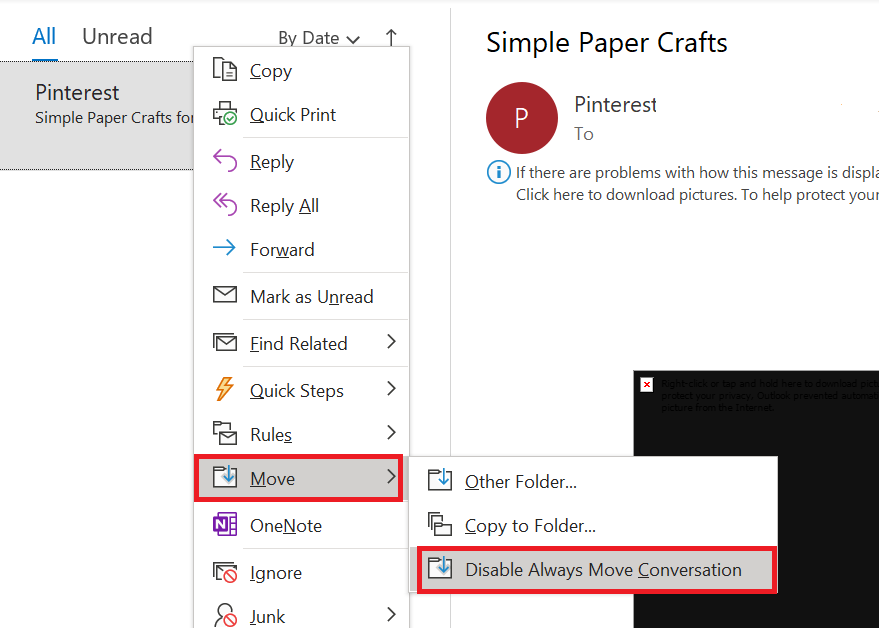Click the Rules folder-envelope icon

225,433
